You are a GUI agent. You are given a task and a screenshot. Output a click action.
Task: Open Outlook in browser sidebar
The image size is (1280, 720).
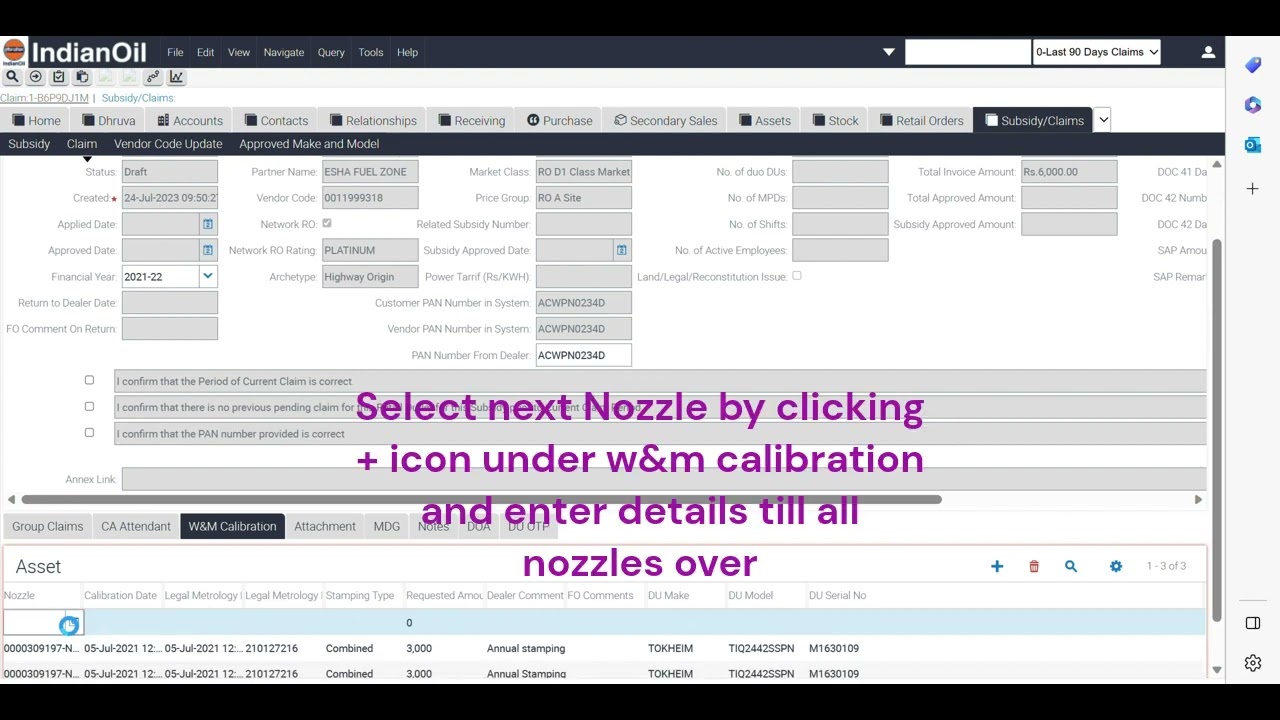tap(1253, 145)
